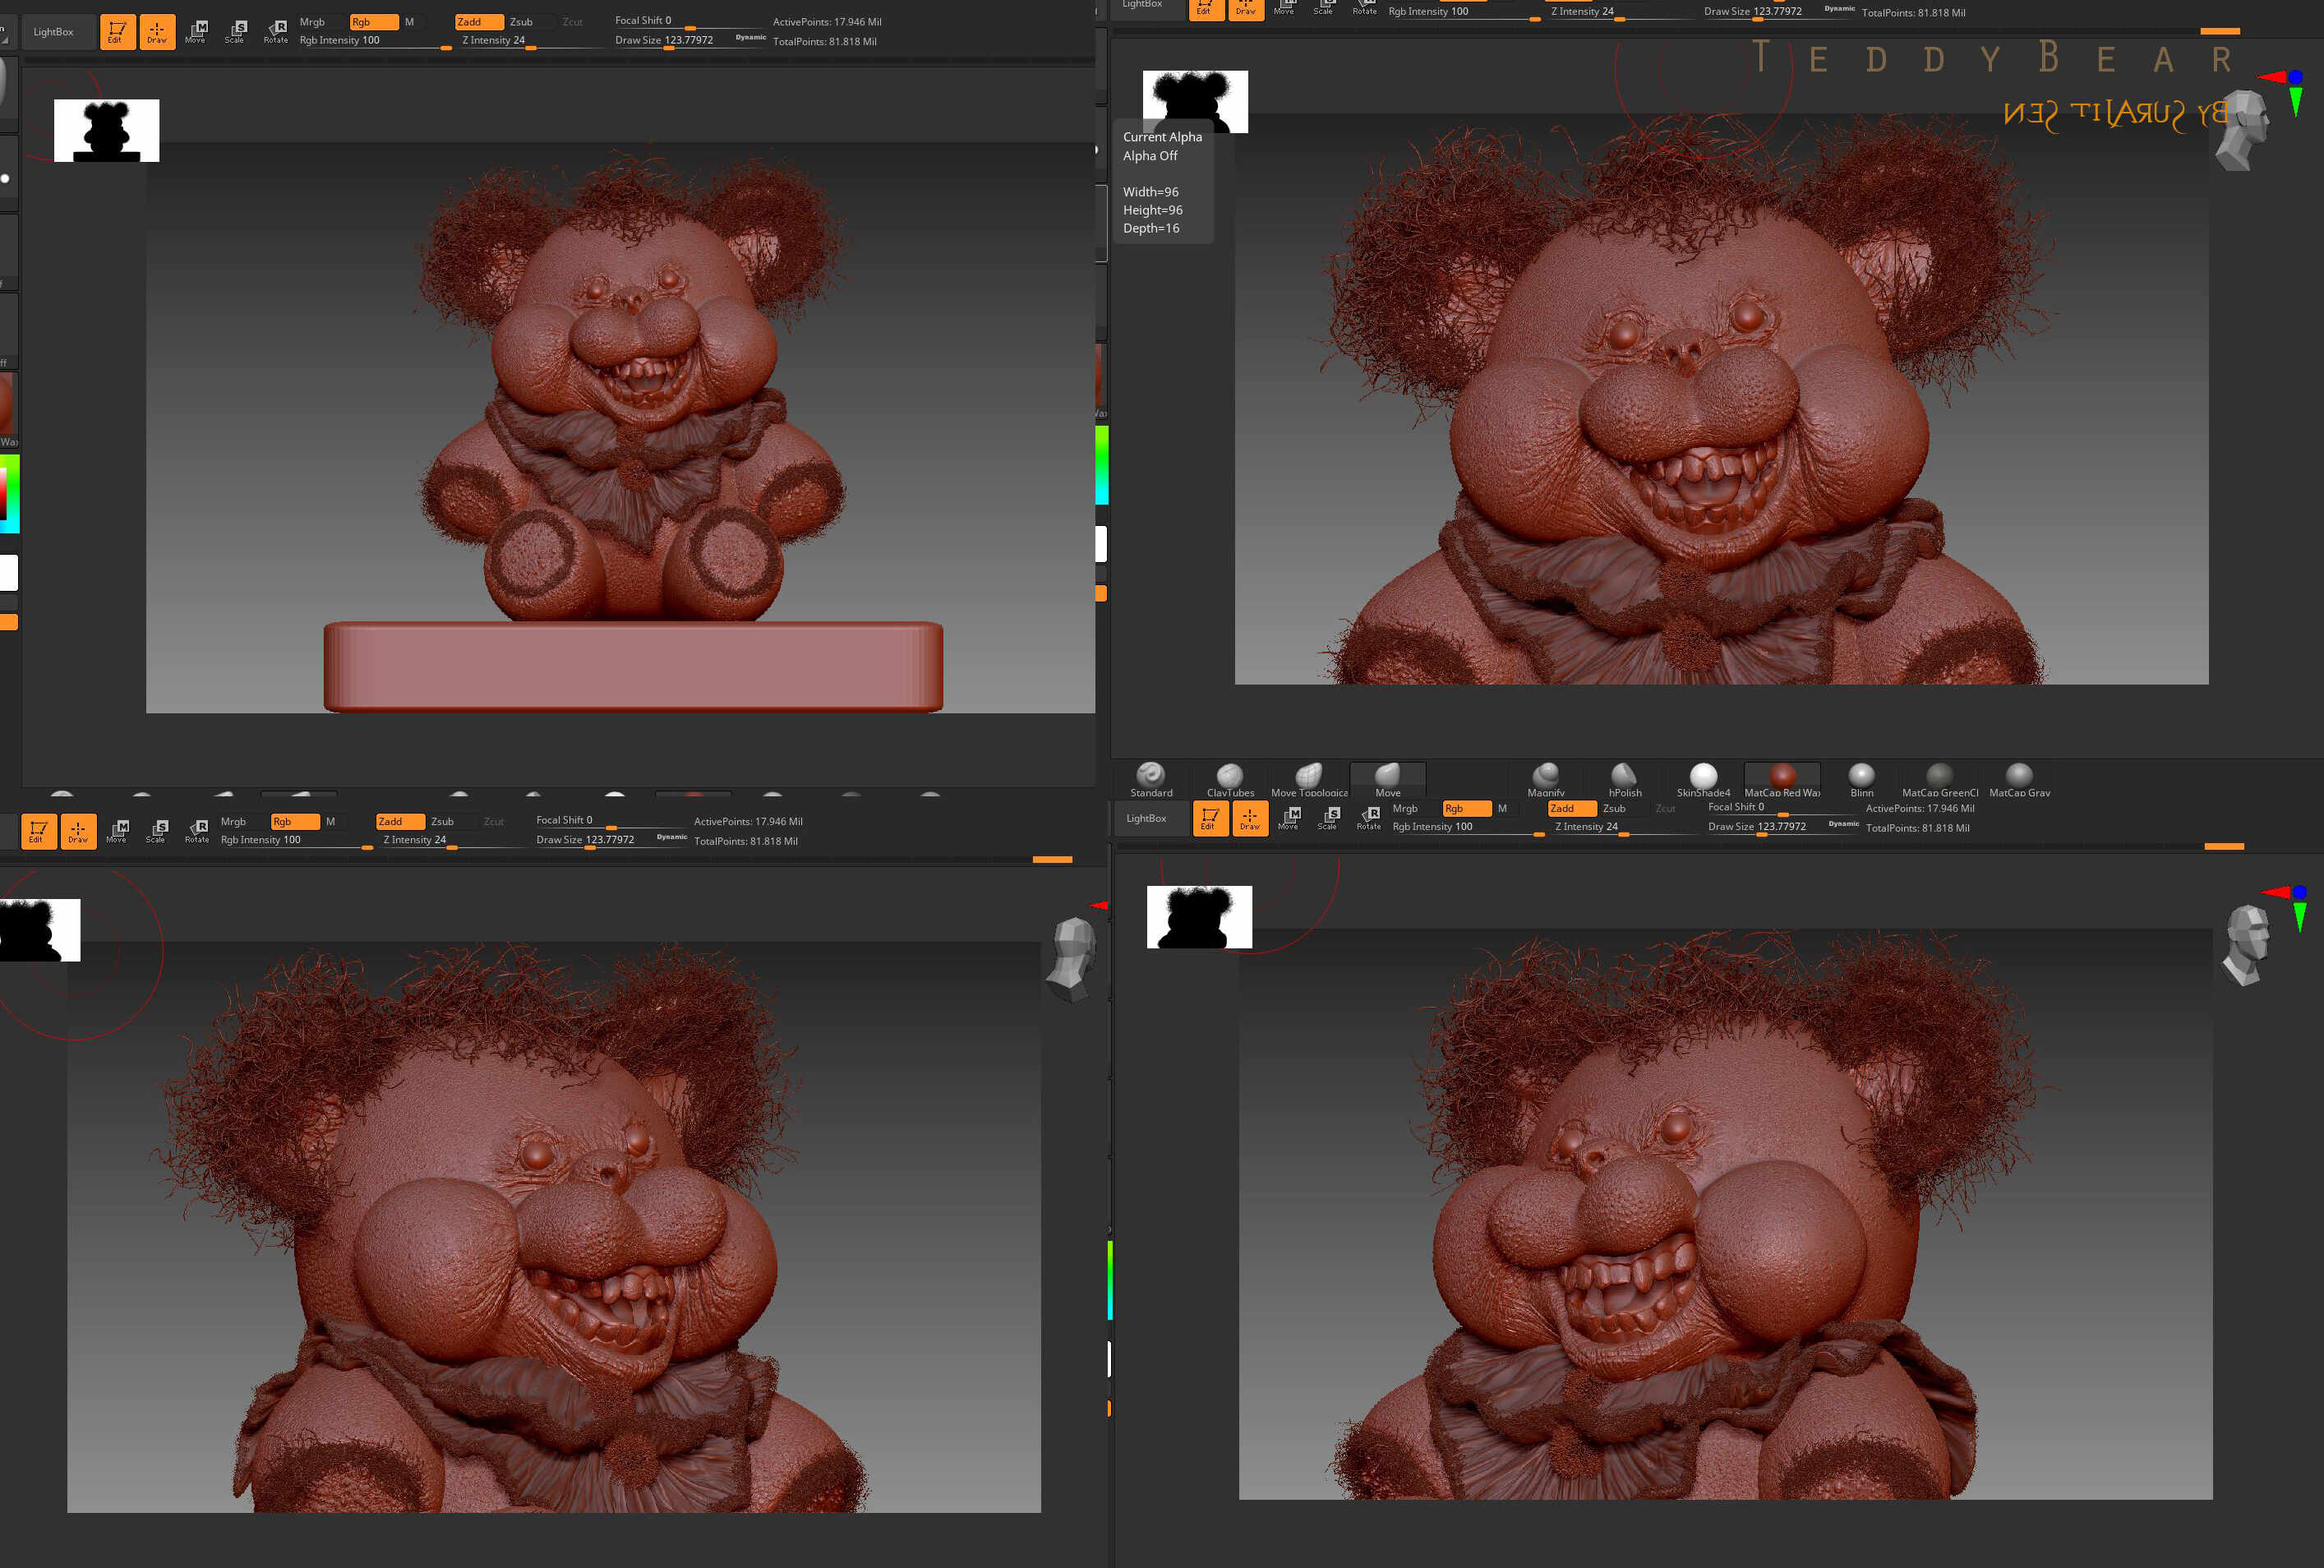Click the camera head gizmo in bottom-right view

click(x=2247, y=944)
